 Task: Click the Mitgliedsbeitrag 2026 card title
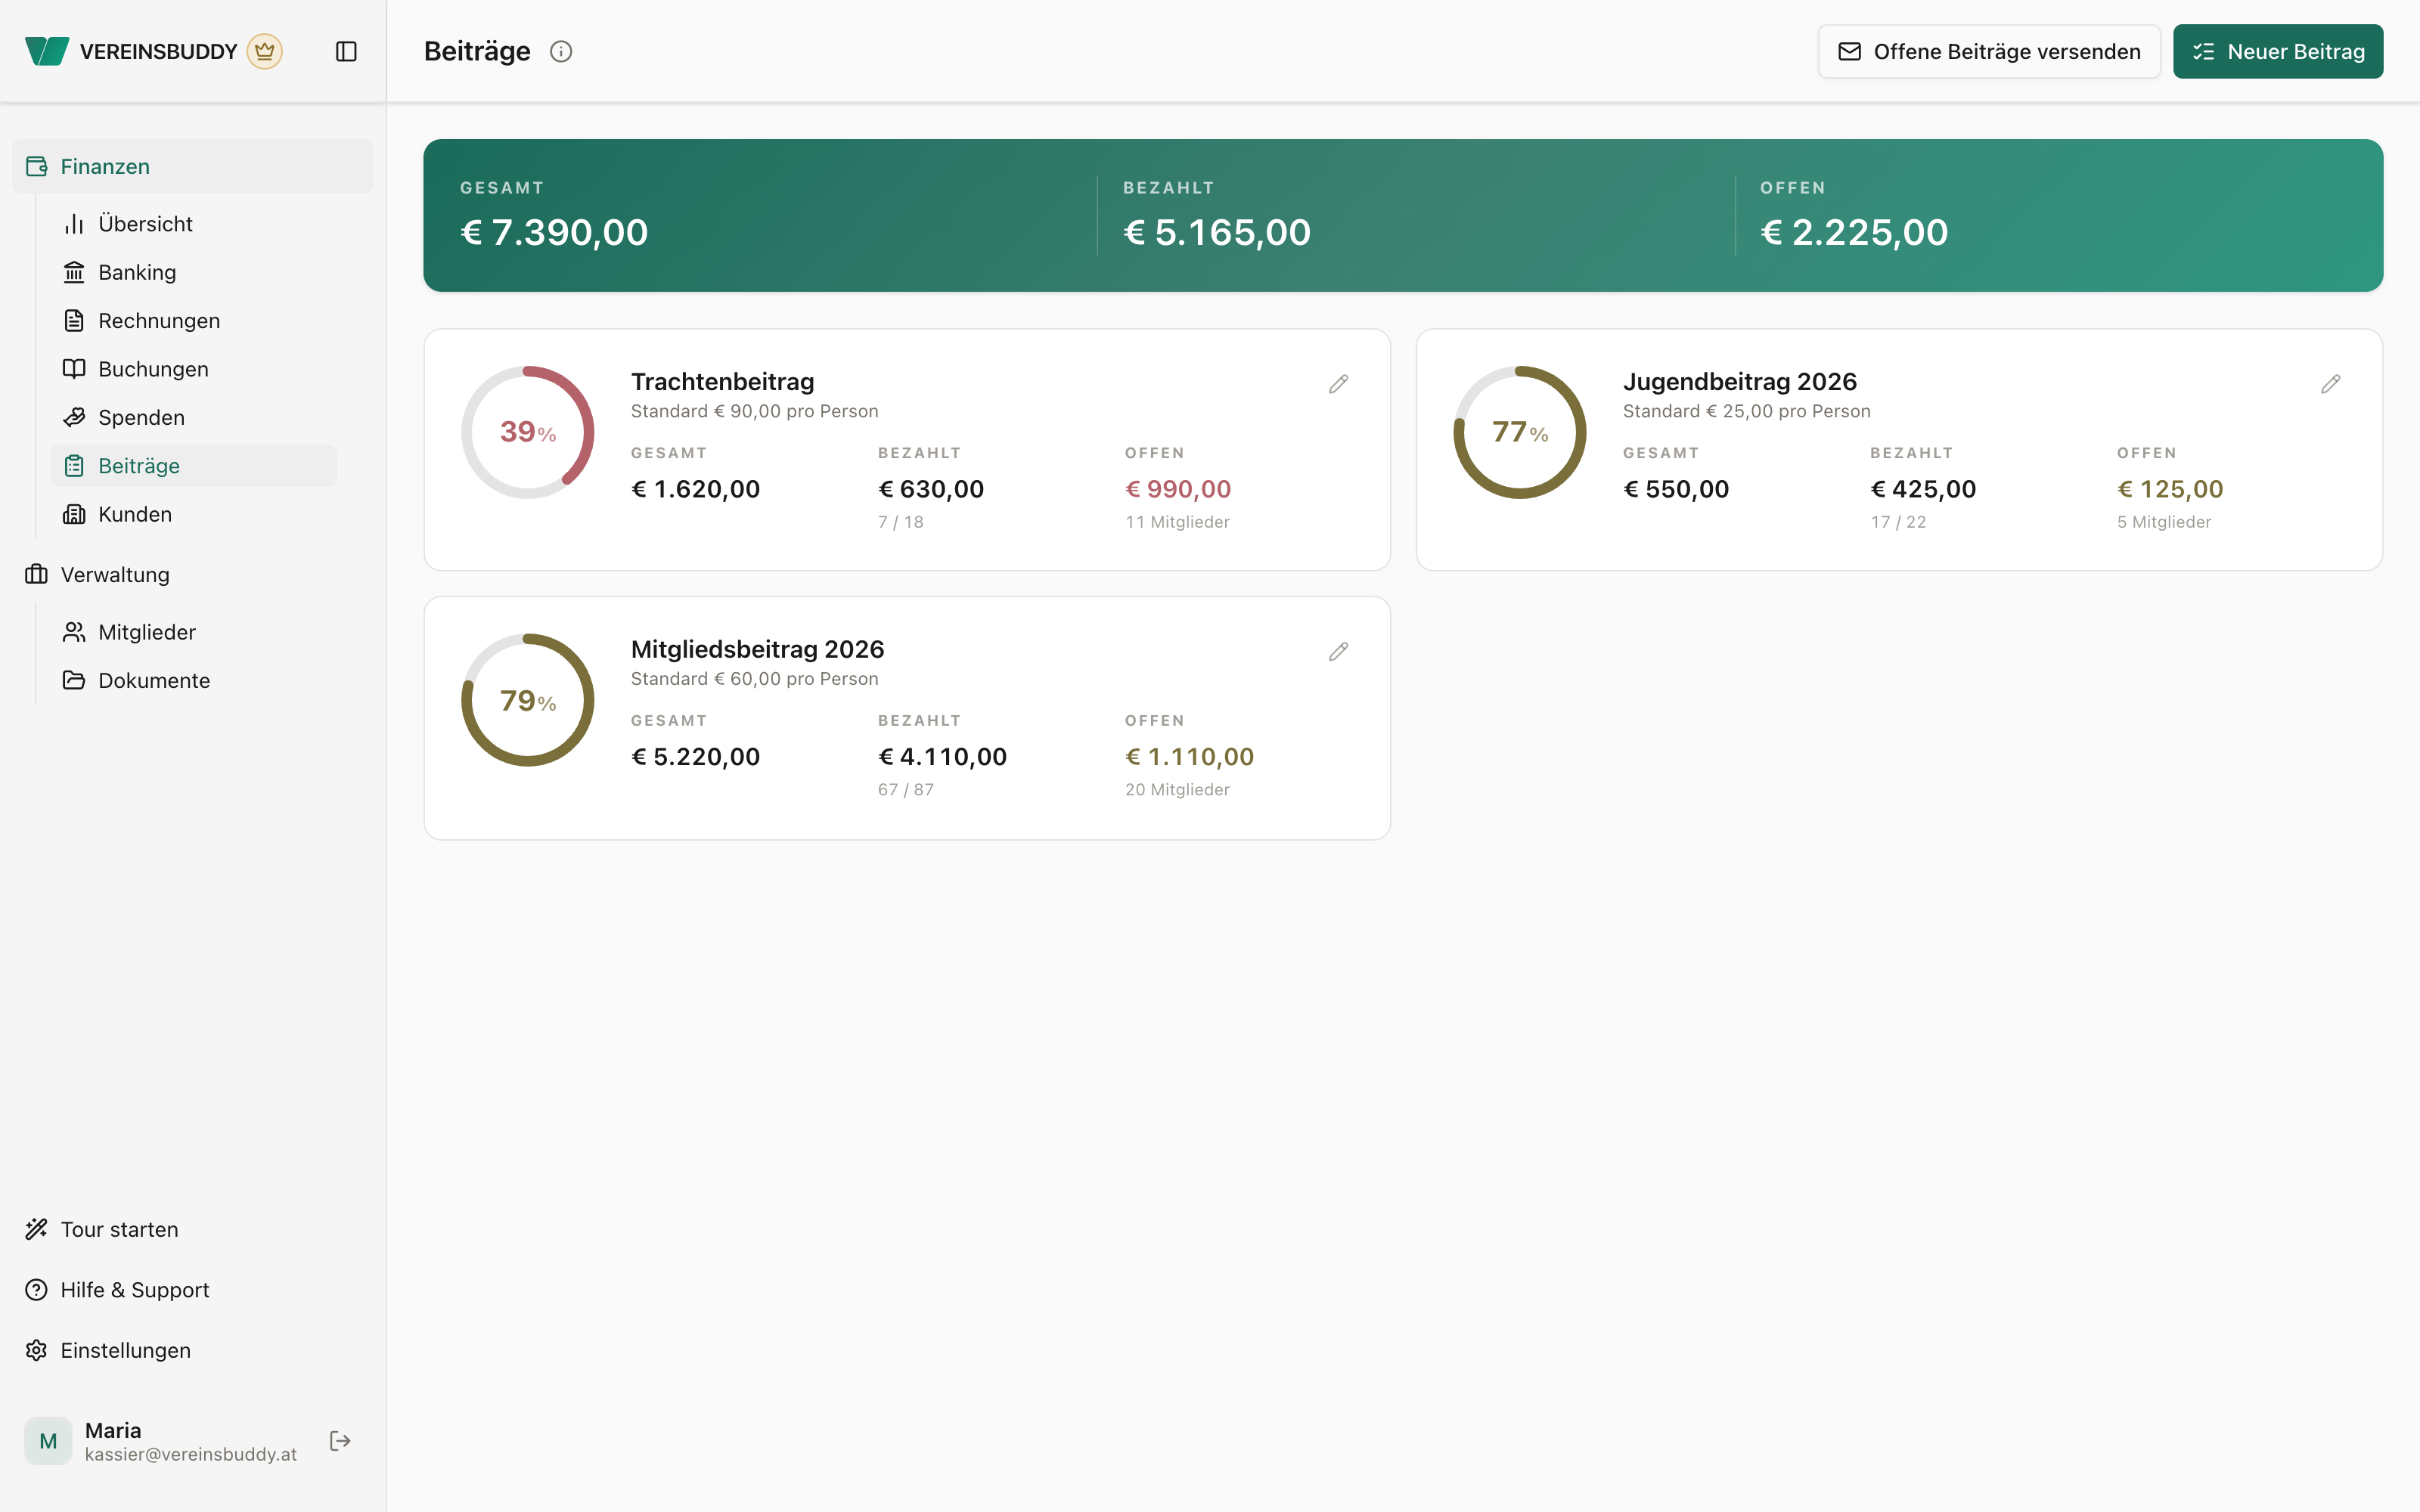point(757,649)
